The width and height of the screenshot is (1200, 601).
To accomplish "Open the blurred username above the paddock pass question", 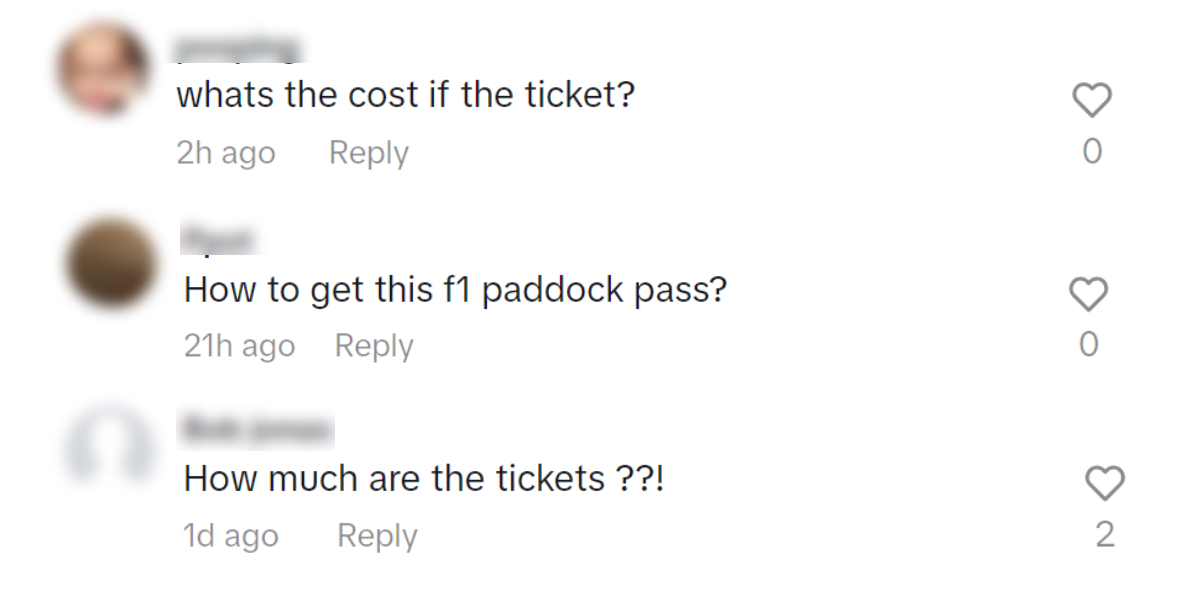I will click(x=219, y=240).
